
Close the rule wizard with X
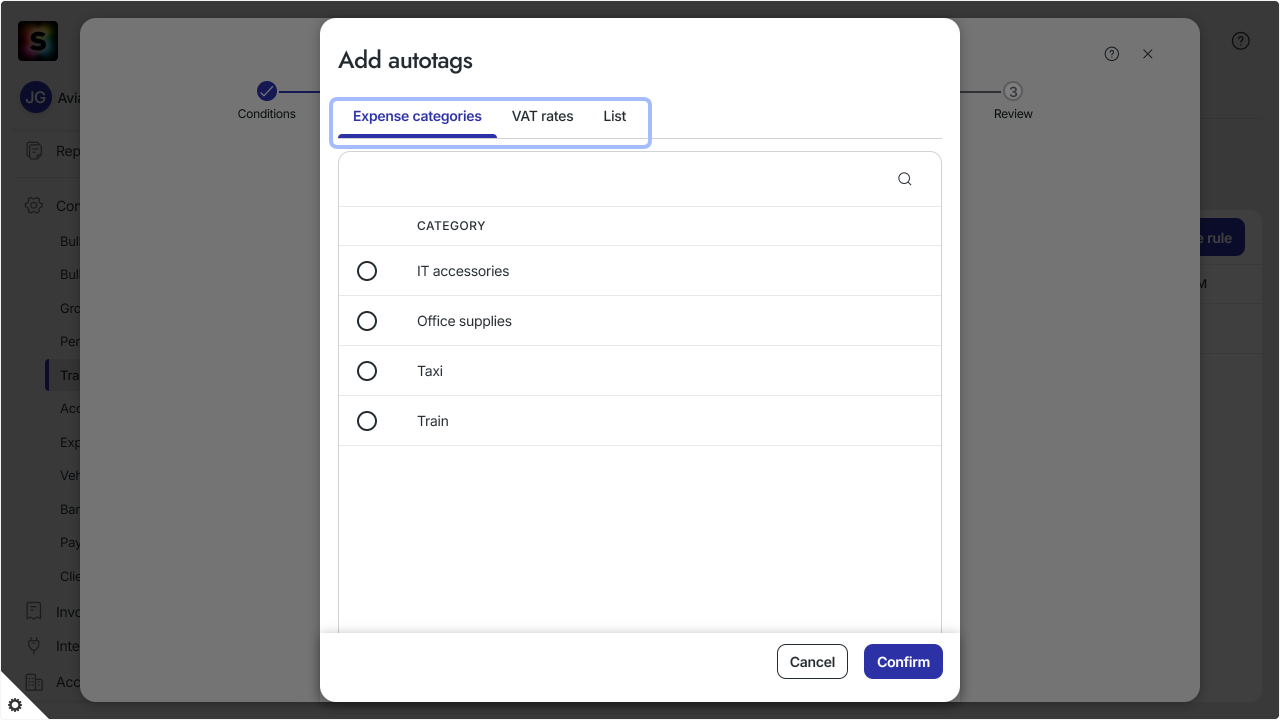(1148, 54)
